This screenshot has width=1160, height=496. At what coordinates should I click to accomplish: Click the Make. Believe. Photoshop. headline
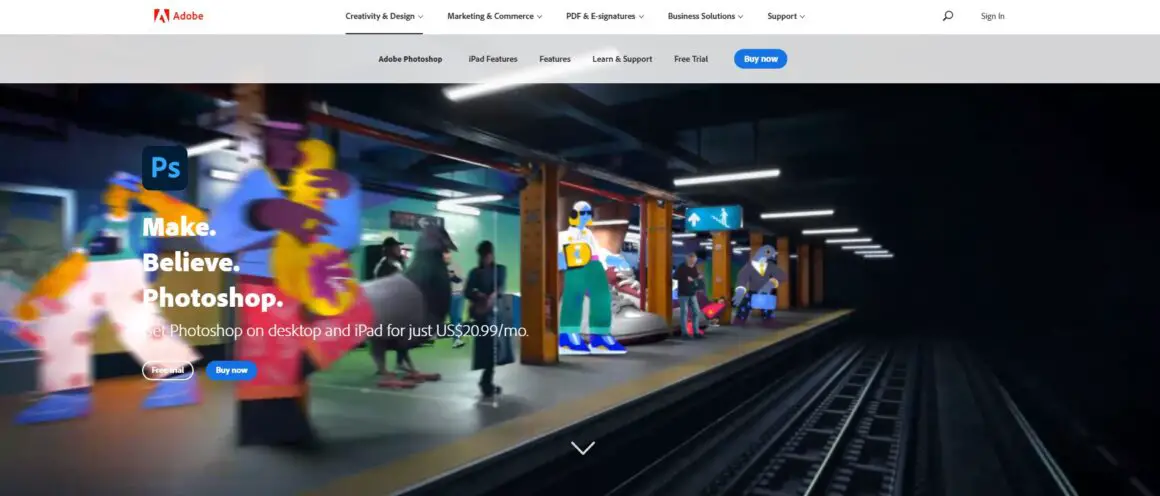[x=213, y=262]
